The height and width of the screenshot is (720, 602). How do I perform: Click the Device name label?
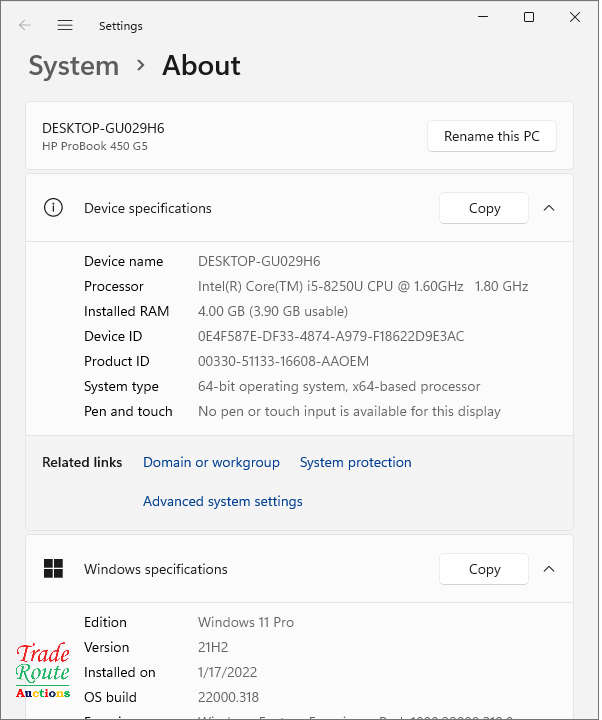(x=124, y=262)
